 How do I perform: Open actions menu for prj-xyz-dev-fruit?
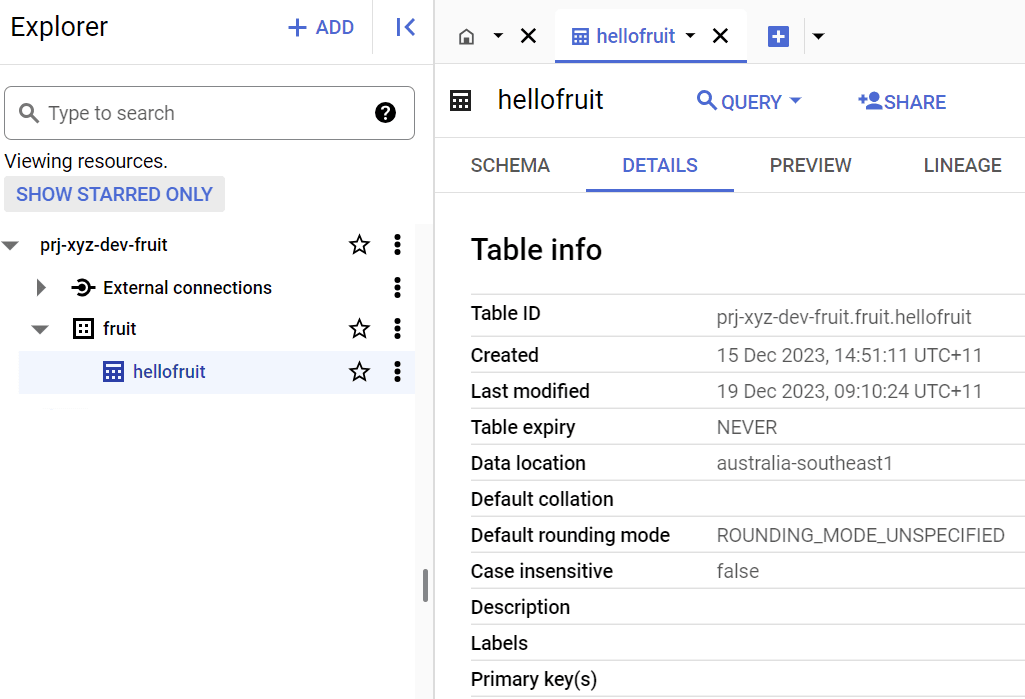(x=397, y=245)
